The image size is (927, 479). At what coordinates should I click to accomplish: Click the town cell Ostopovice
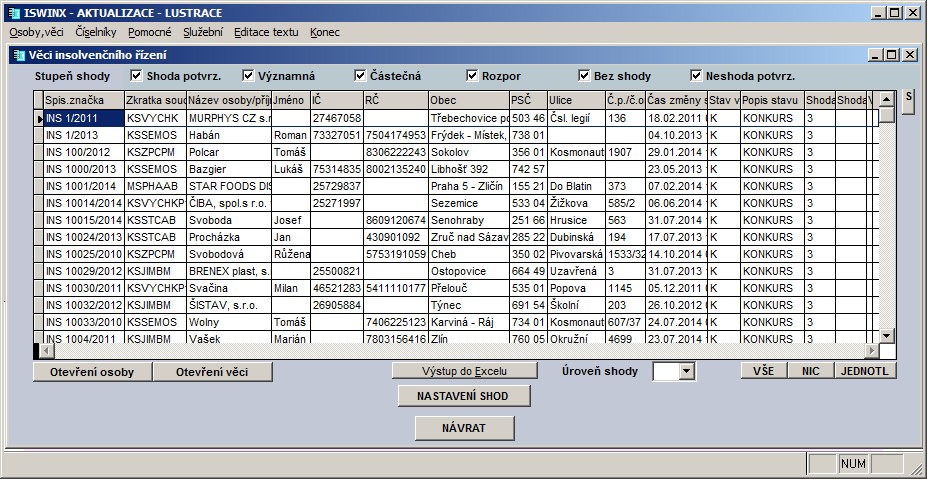pos(469,271)
